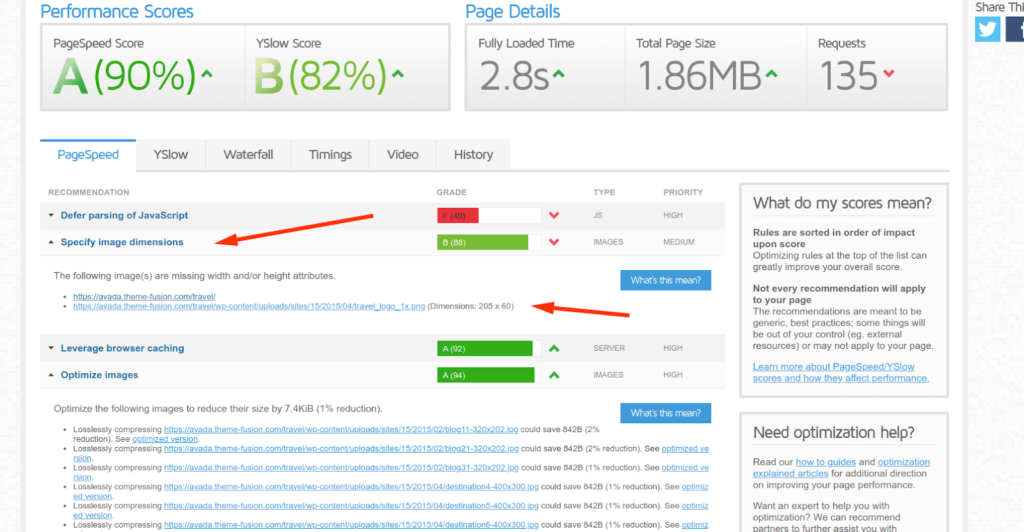Open optimized version link for blog11 image
The width and height of the screenshot is (1024, 532).
165,439
